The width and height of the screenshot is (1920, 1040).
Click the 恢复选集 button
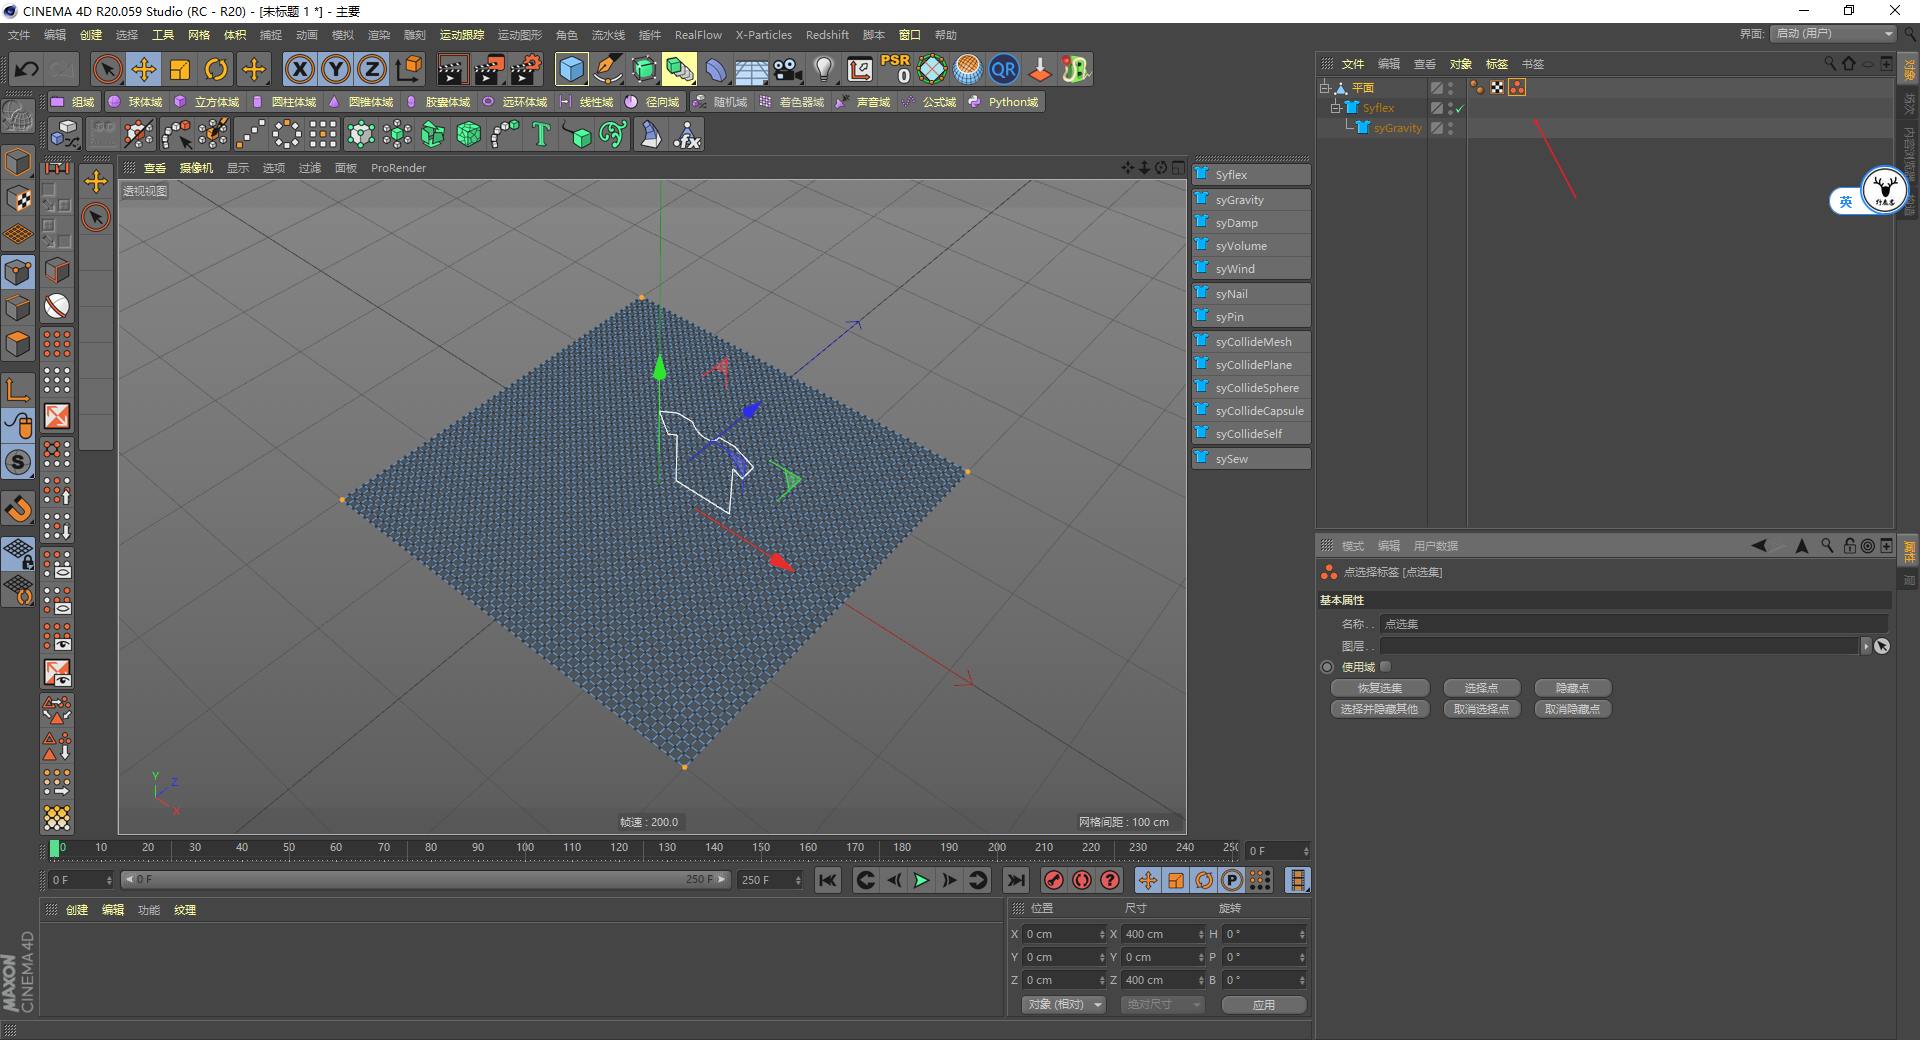[1379, 688]
